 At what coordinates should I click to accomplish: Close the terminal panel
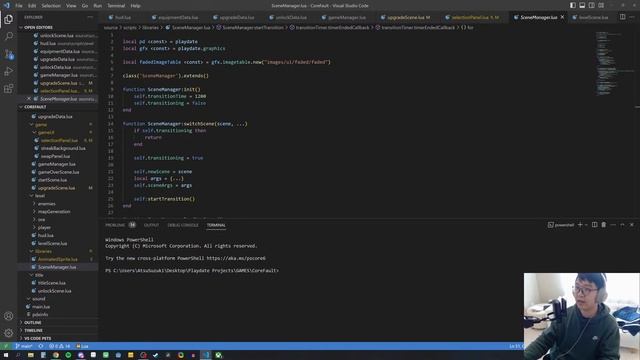(x=632, y=225)
